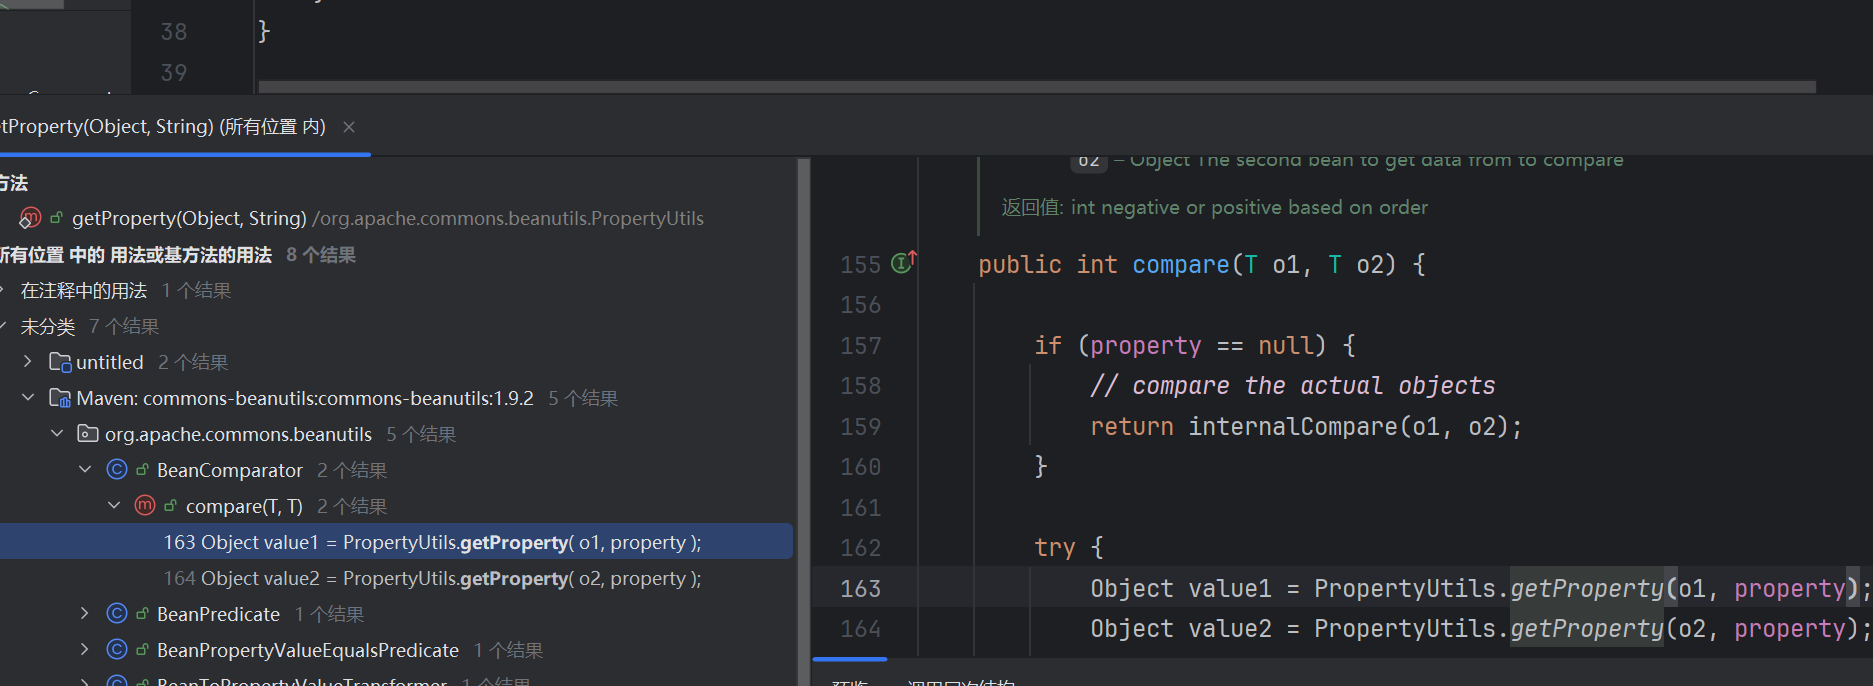Viewport: 1873px width, 686px height.
Task: Click the Maven commons-beanutils library icon
Action: pyautogui.click(x=60, y=398)
